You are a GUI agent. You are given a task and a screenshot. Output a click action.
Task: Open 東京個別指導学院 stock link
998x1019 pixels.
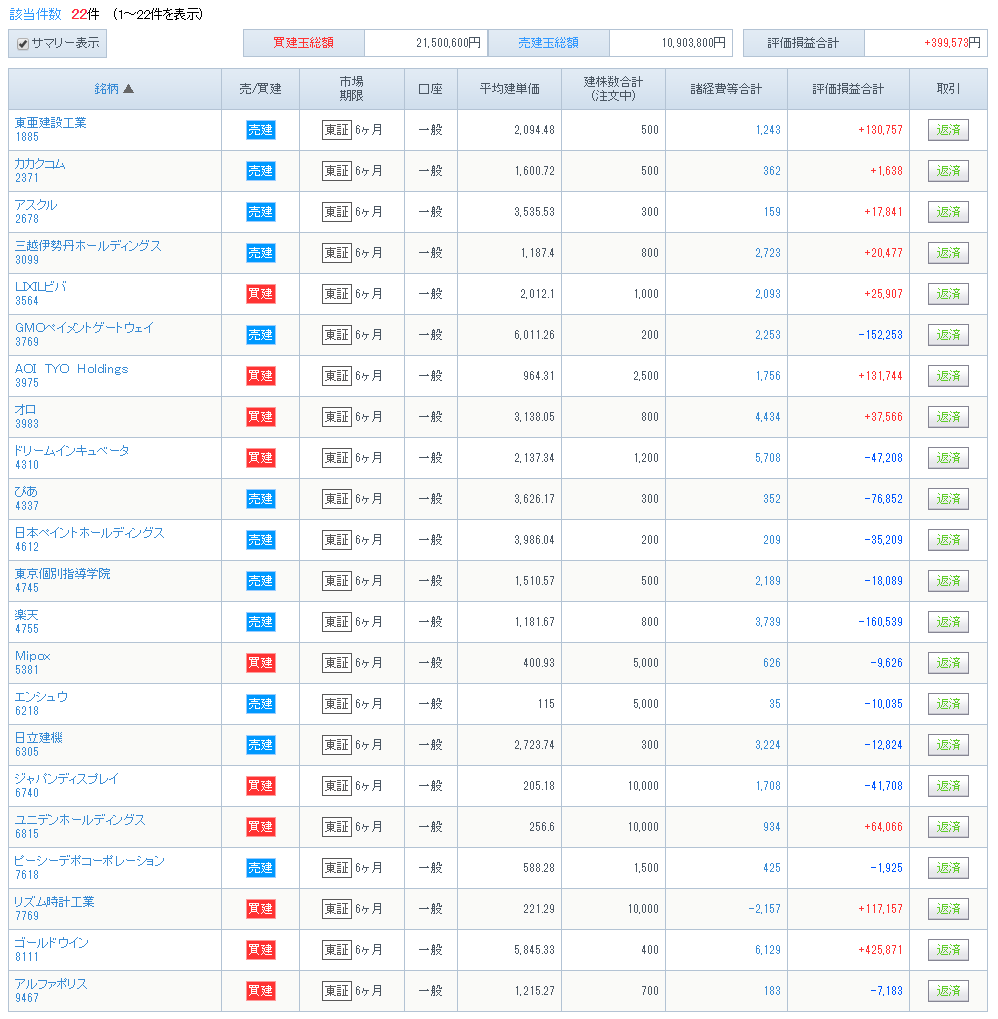coord(62,573)
